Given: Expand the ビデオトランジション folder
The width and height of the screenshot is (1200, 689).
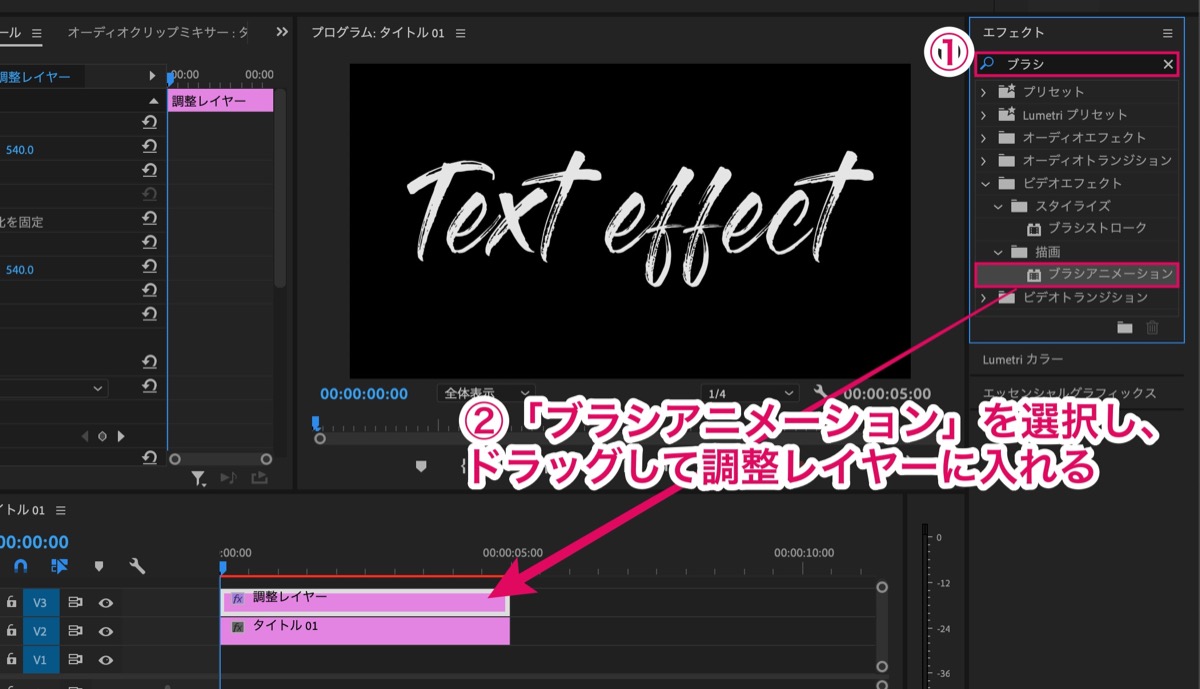Looking at the screenshot, I should coord(983,297).
